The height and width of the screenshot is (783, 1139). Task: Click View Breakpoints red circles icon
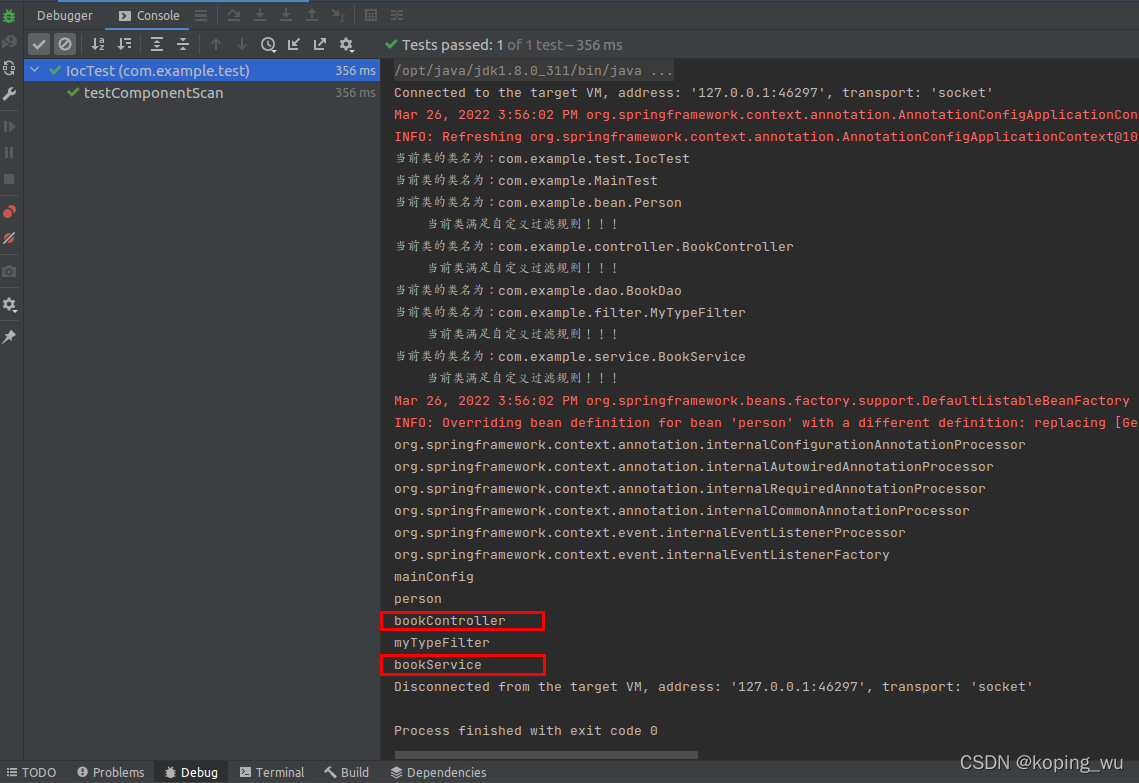[9, 211]
